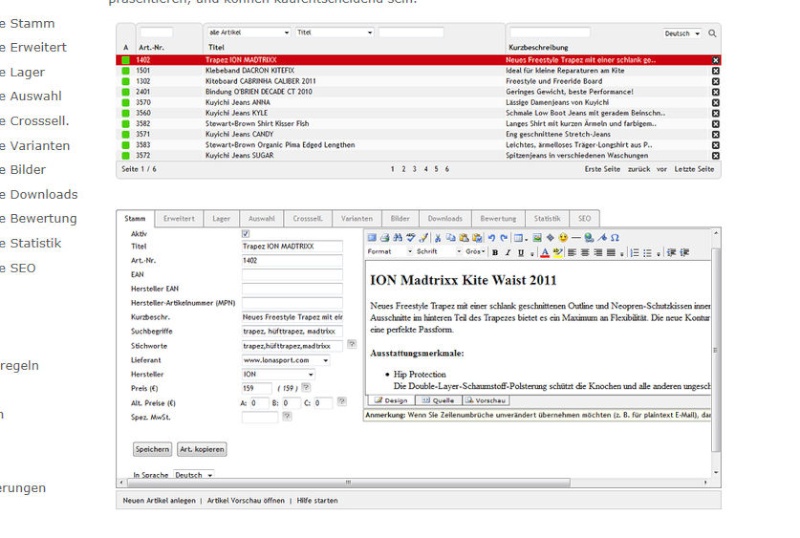Delete article 1501 with its X icon
This screenshot has width=800, height=538.
(x=715, y=70)
